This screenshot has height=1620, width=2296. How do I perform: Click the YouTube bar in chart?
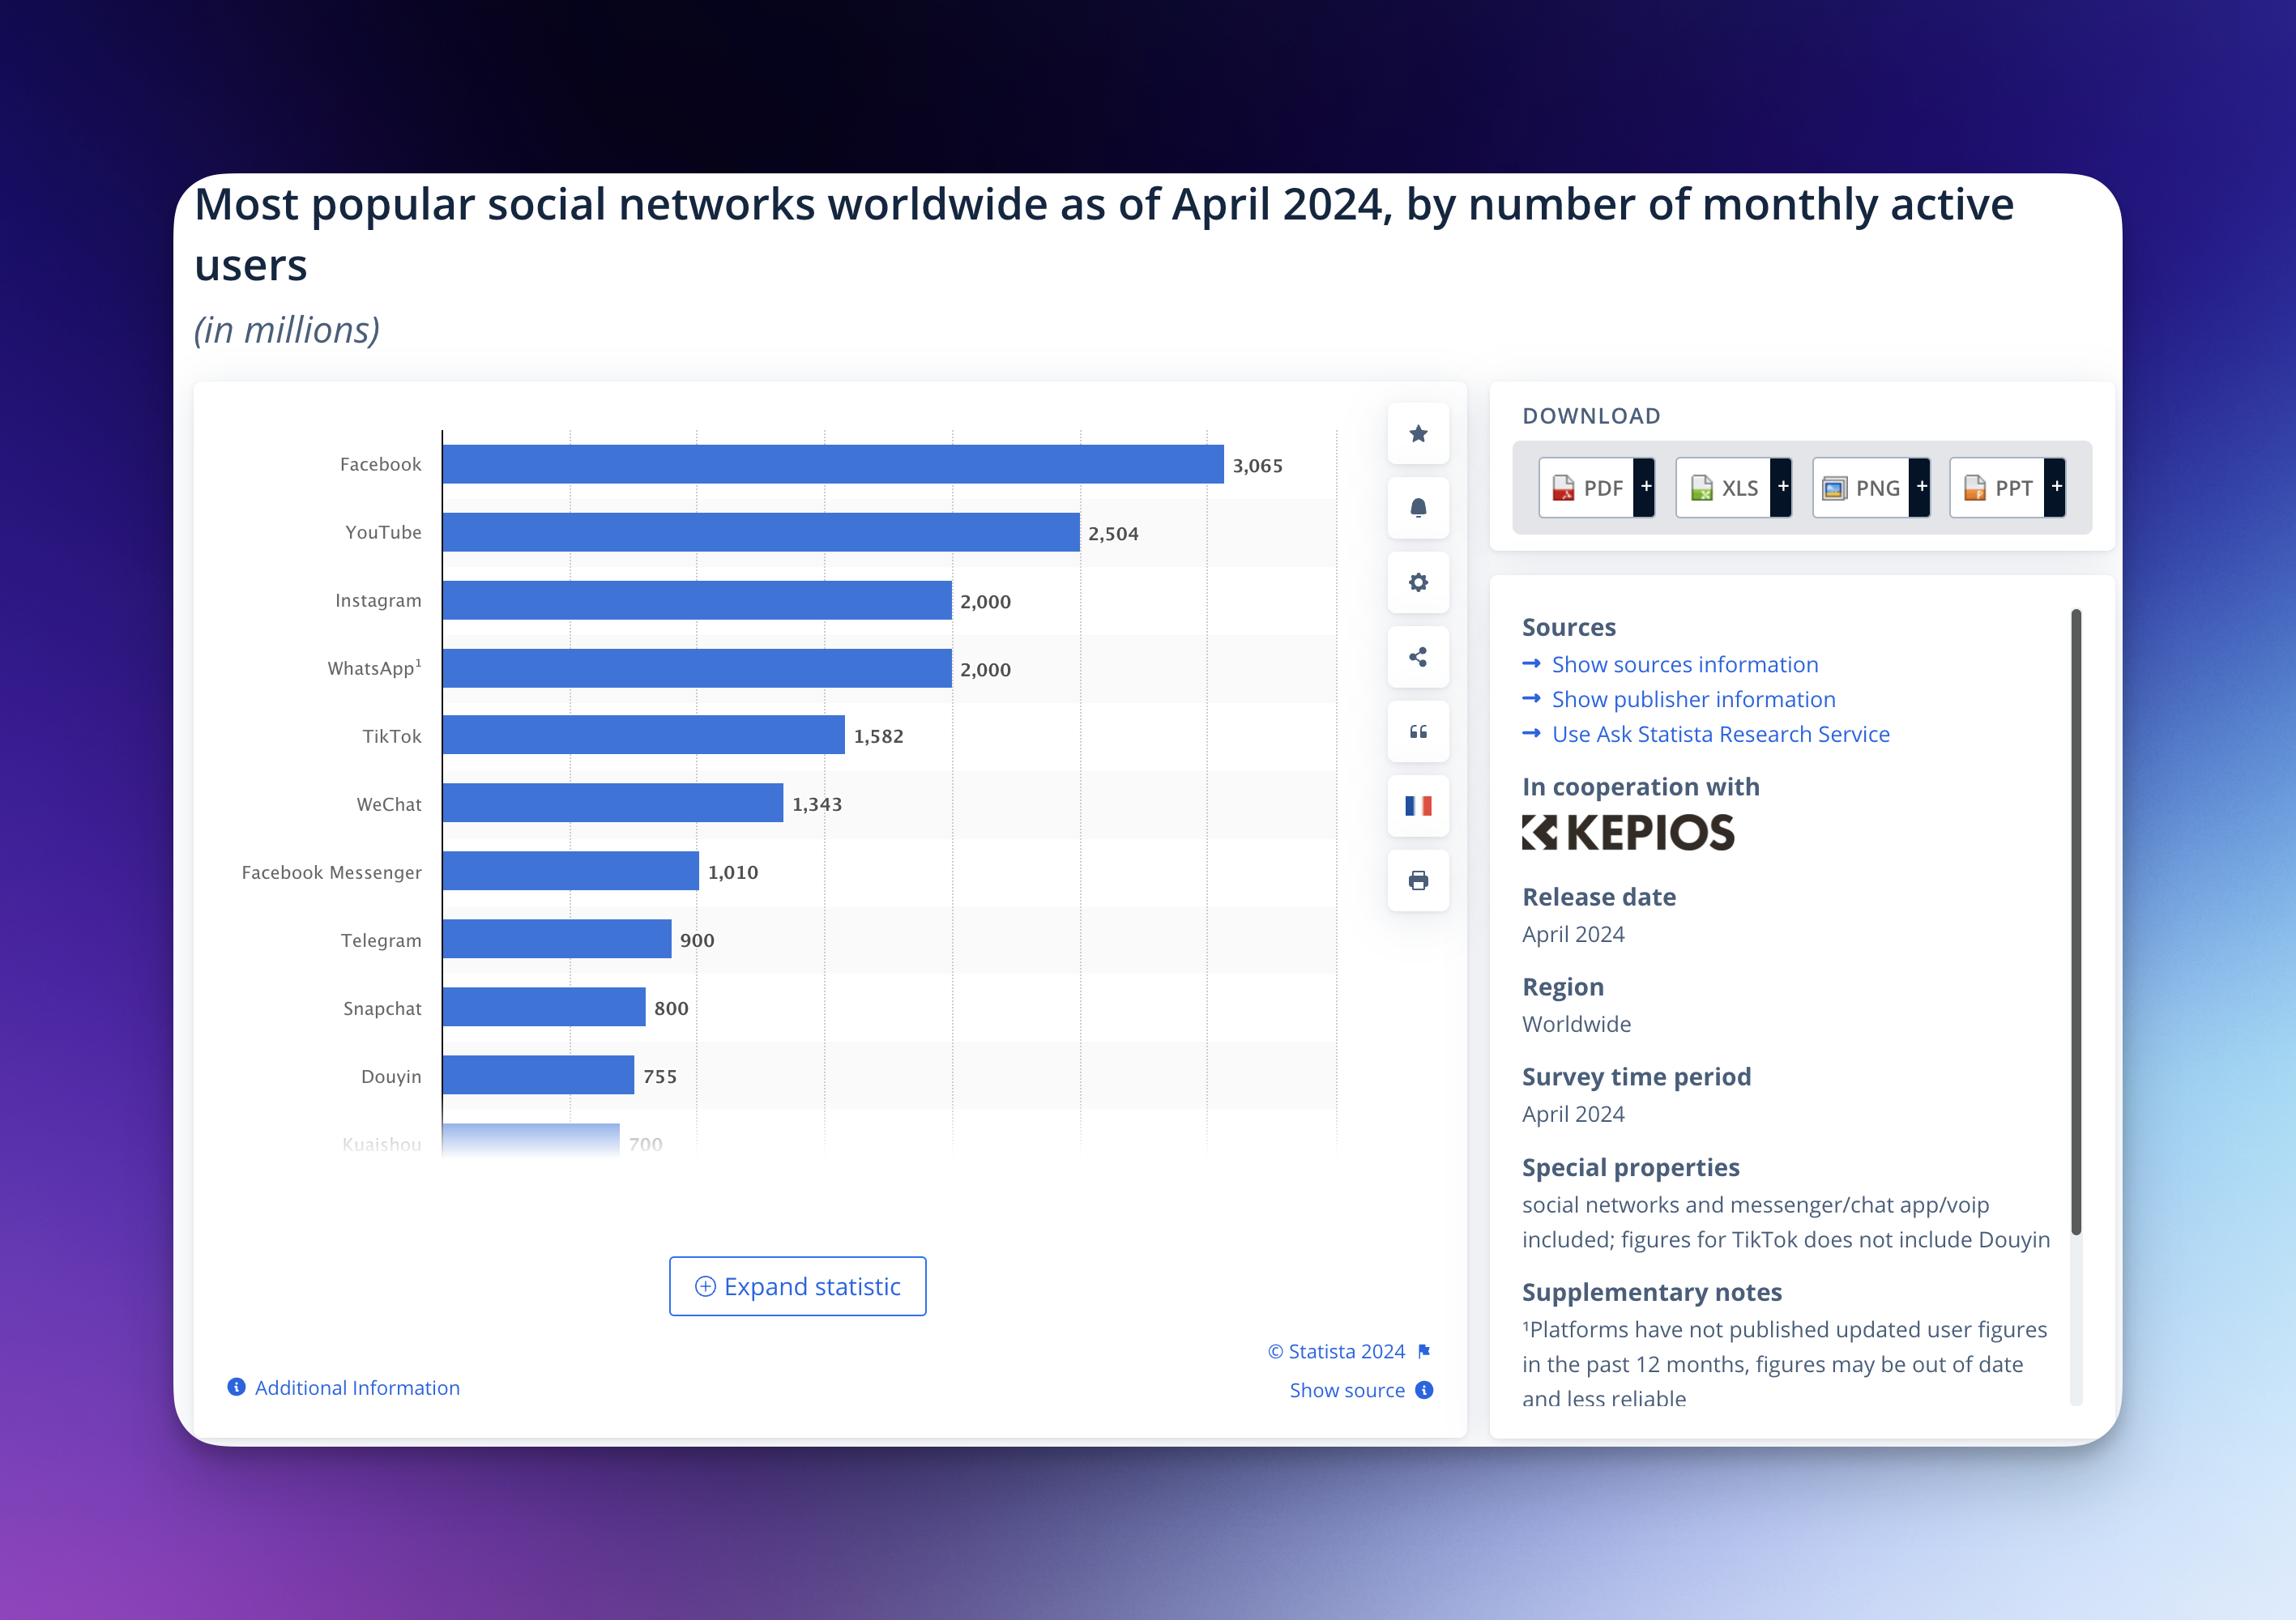click(x=761, y=533)
